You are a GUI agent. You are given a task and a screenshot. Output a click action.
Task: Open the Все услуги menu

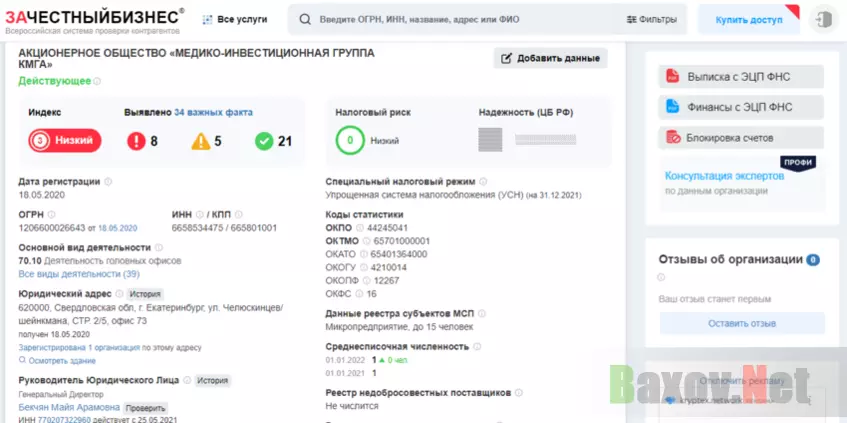(235, 19)
